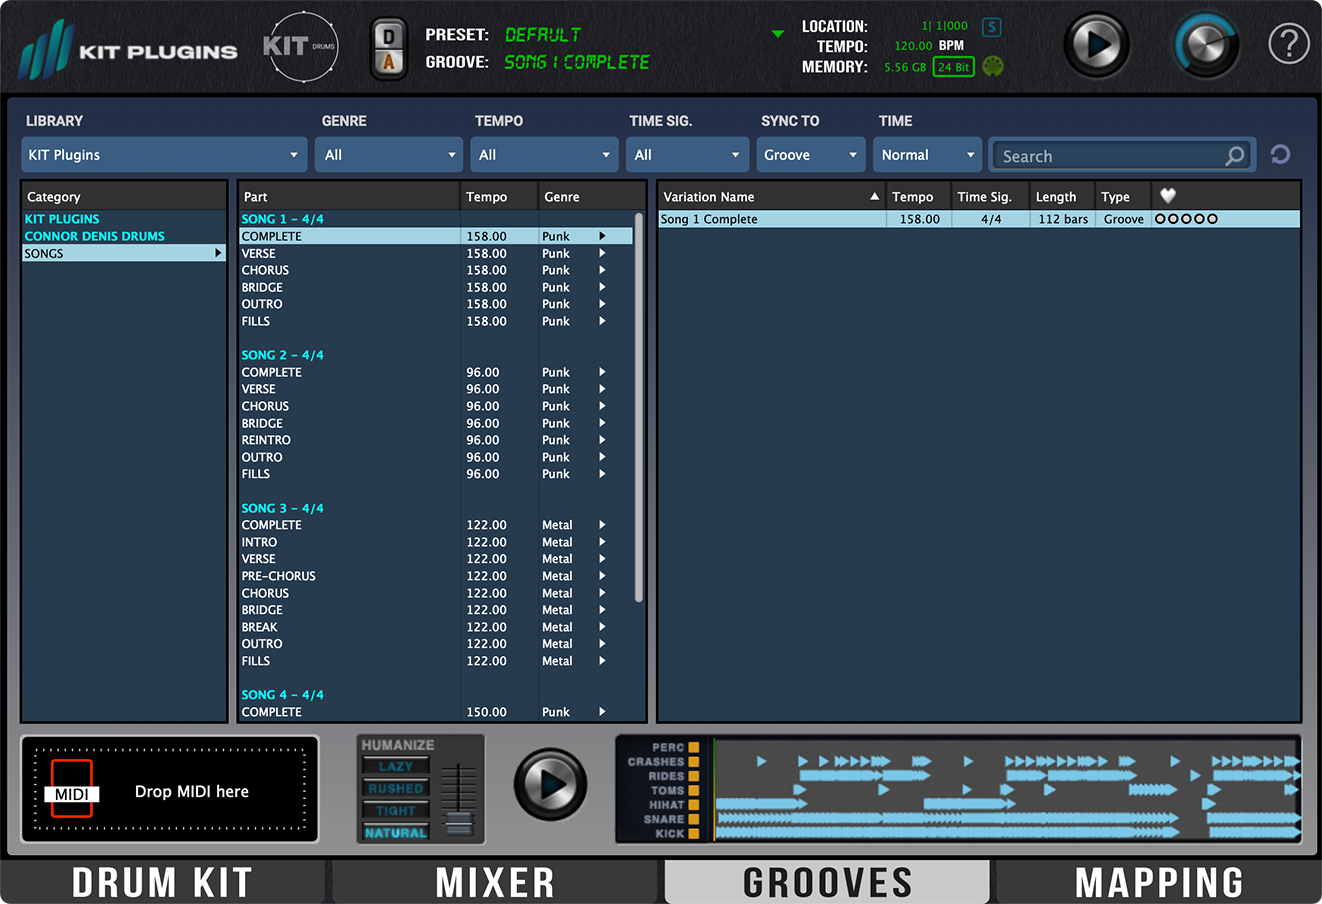
Task: Toggle the sync S button near Location
Action: [x=990, y=27]
